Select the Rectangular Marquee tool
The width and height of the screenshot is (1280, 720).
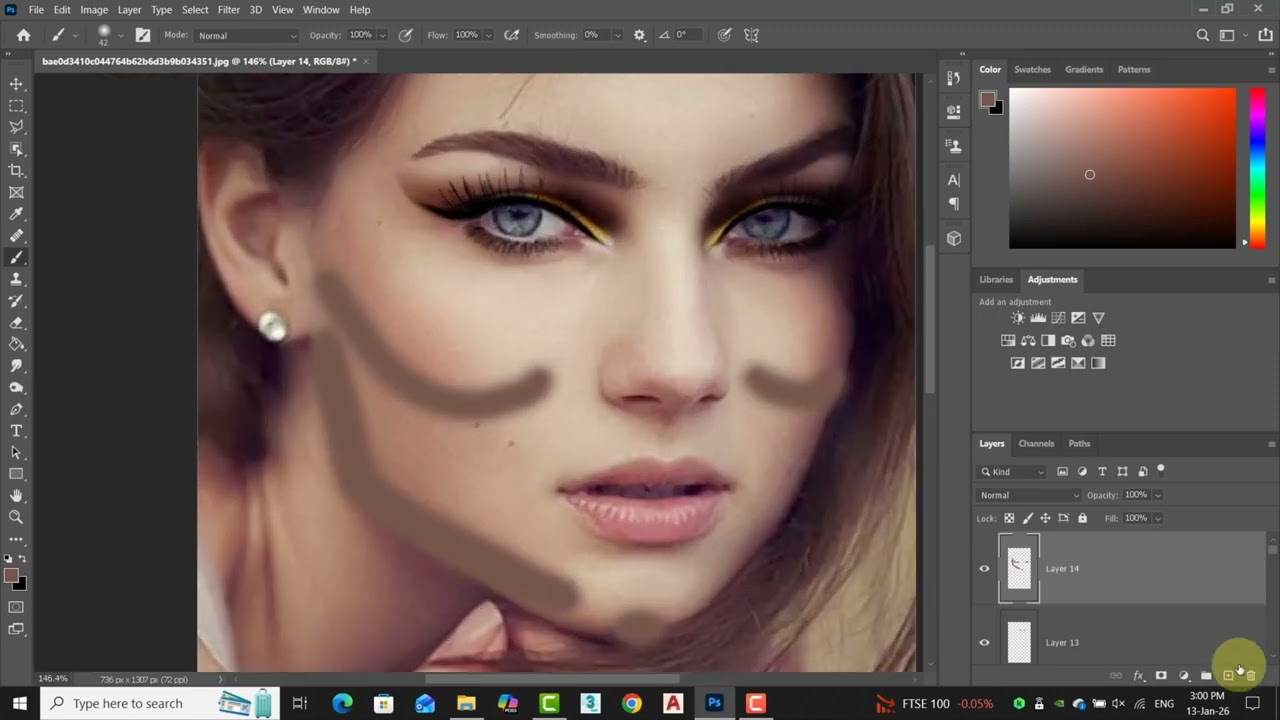(16, 106)
